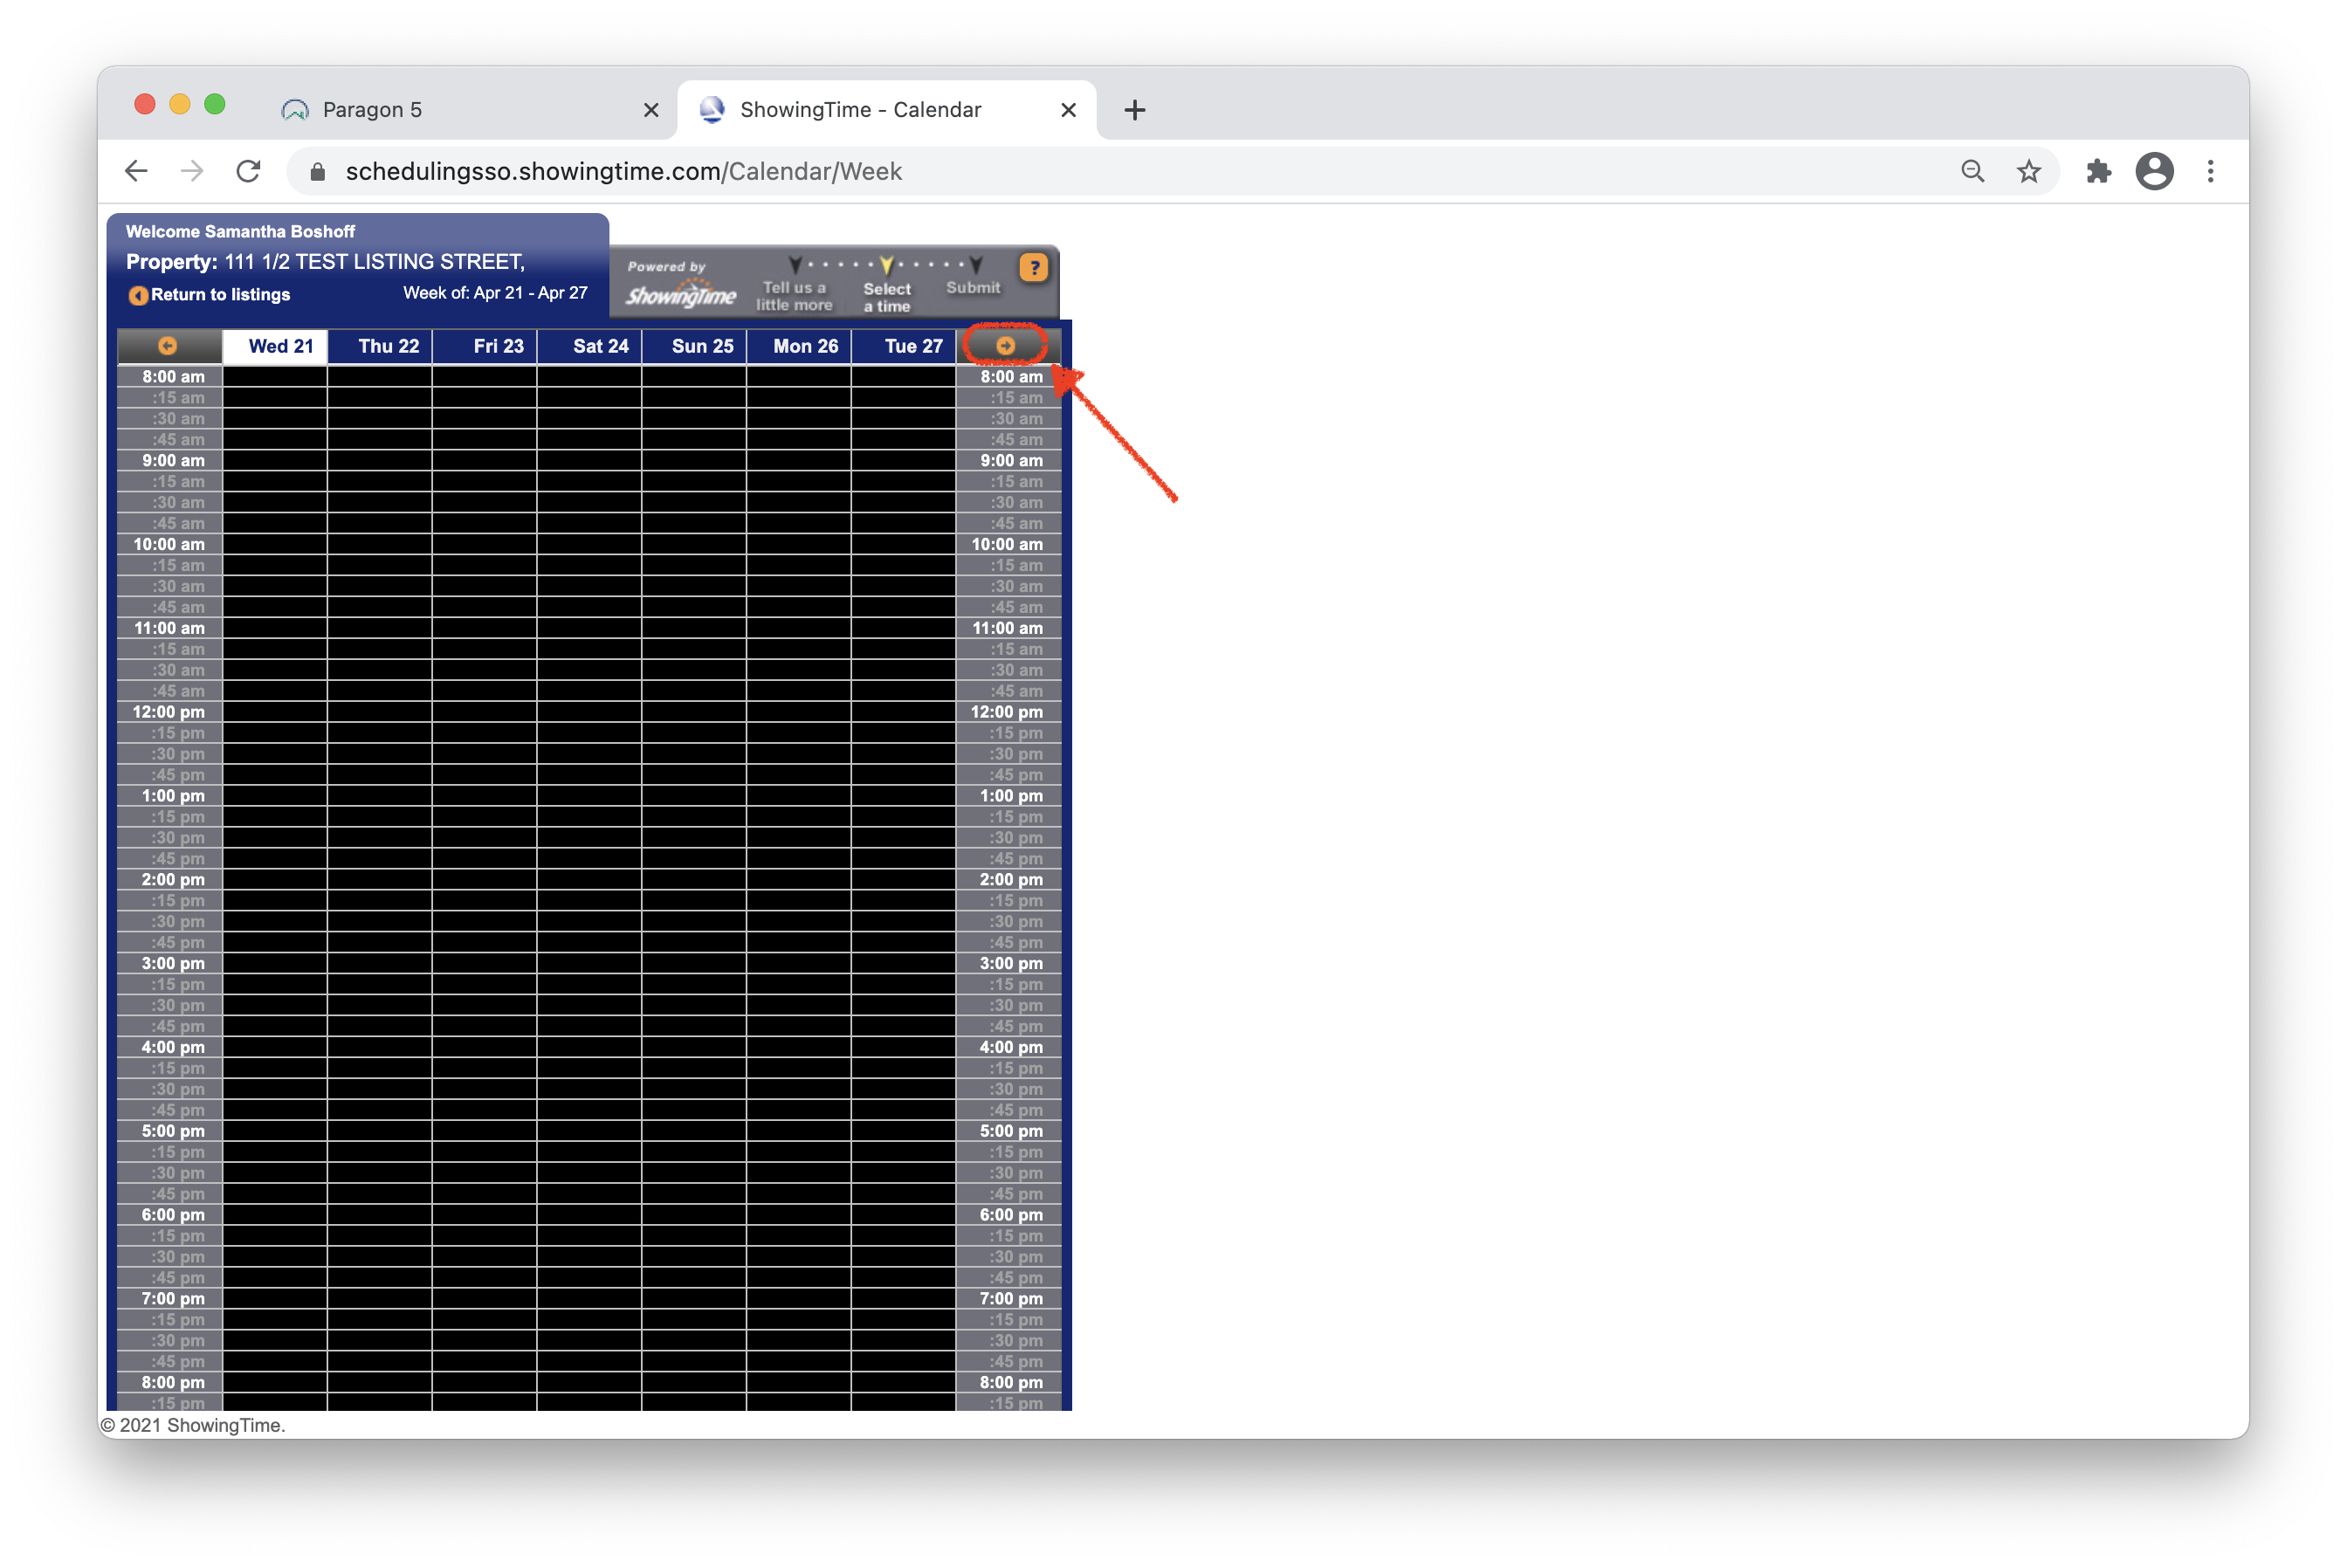Pick the Tue 27 slot at 4:00 pm
The image size is (2347, 1568).
[905, 1048]
